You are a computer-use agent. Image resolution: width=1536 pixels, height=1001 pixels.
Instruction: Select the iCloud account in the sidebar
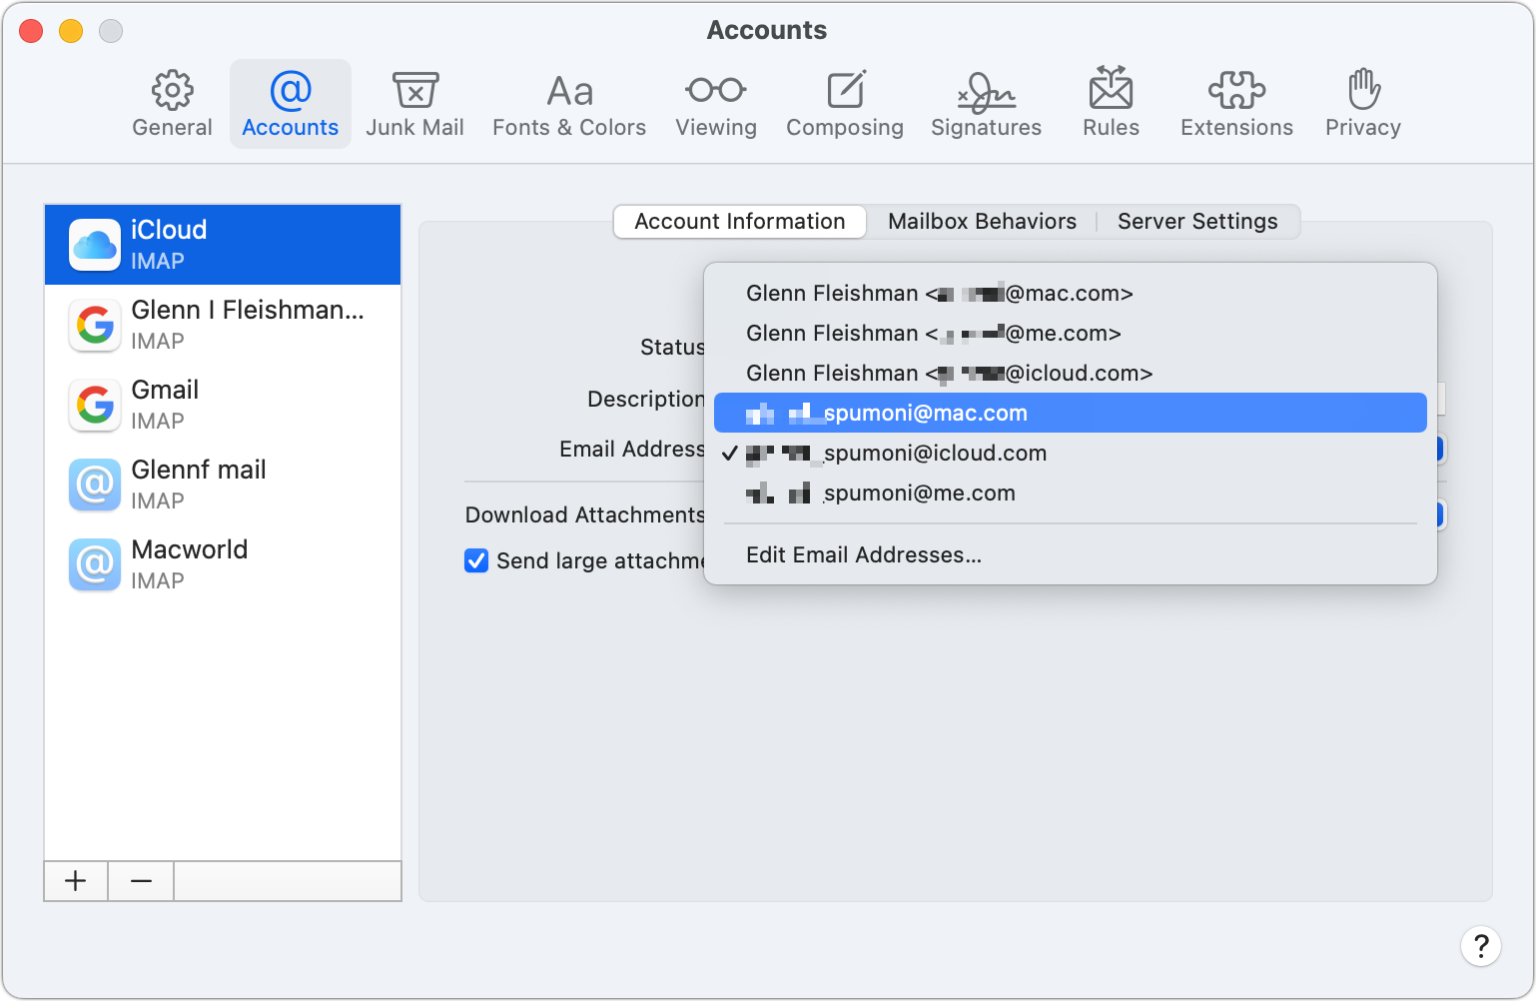coord(222,243)
